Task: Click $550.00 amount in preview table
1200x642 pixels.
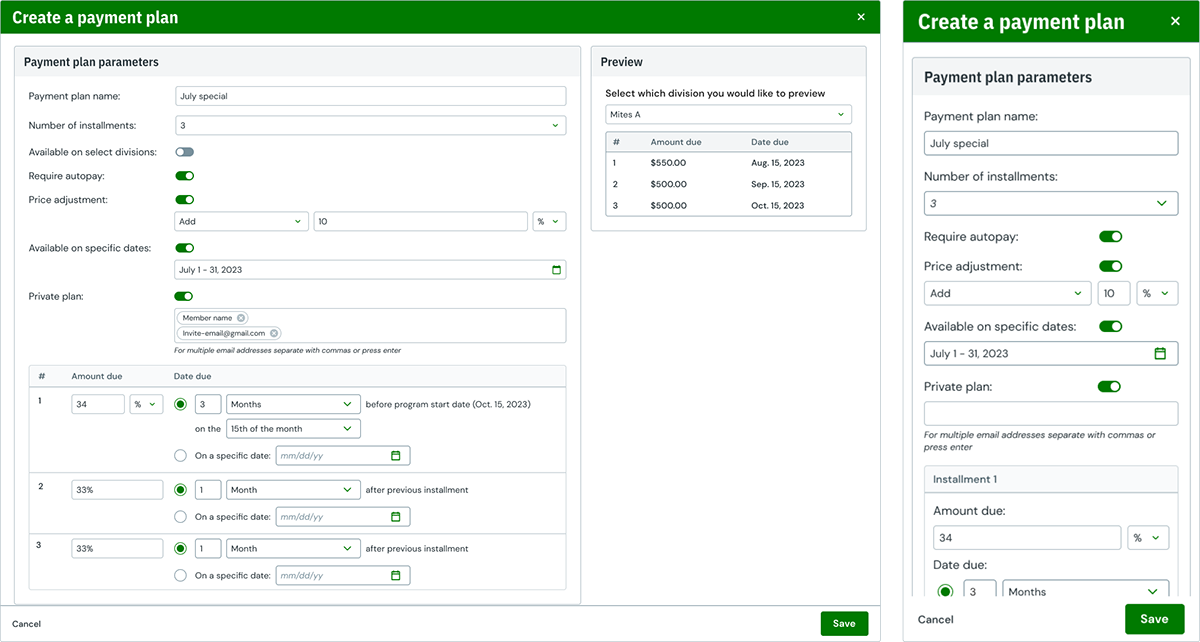Action: (669, 162)
